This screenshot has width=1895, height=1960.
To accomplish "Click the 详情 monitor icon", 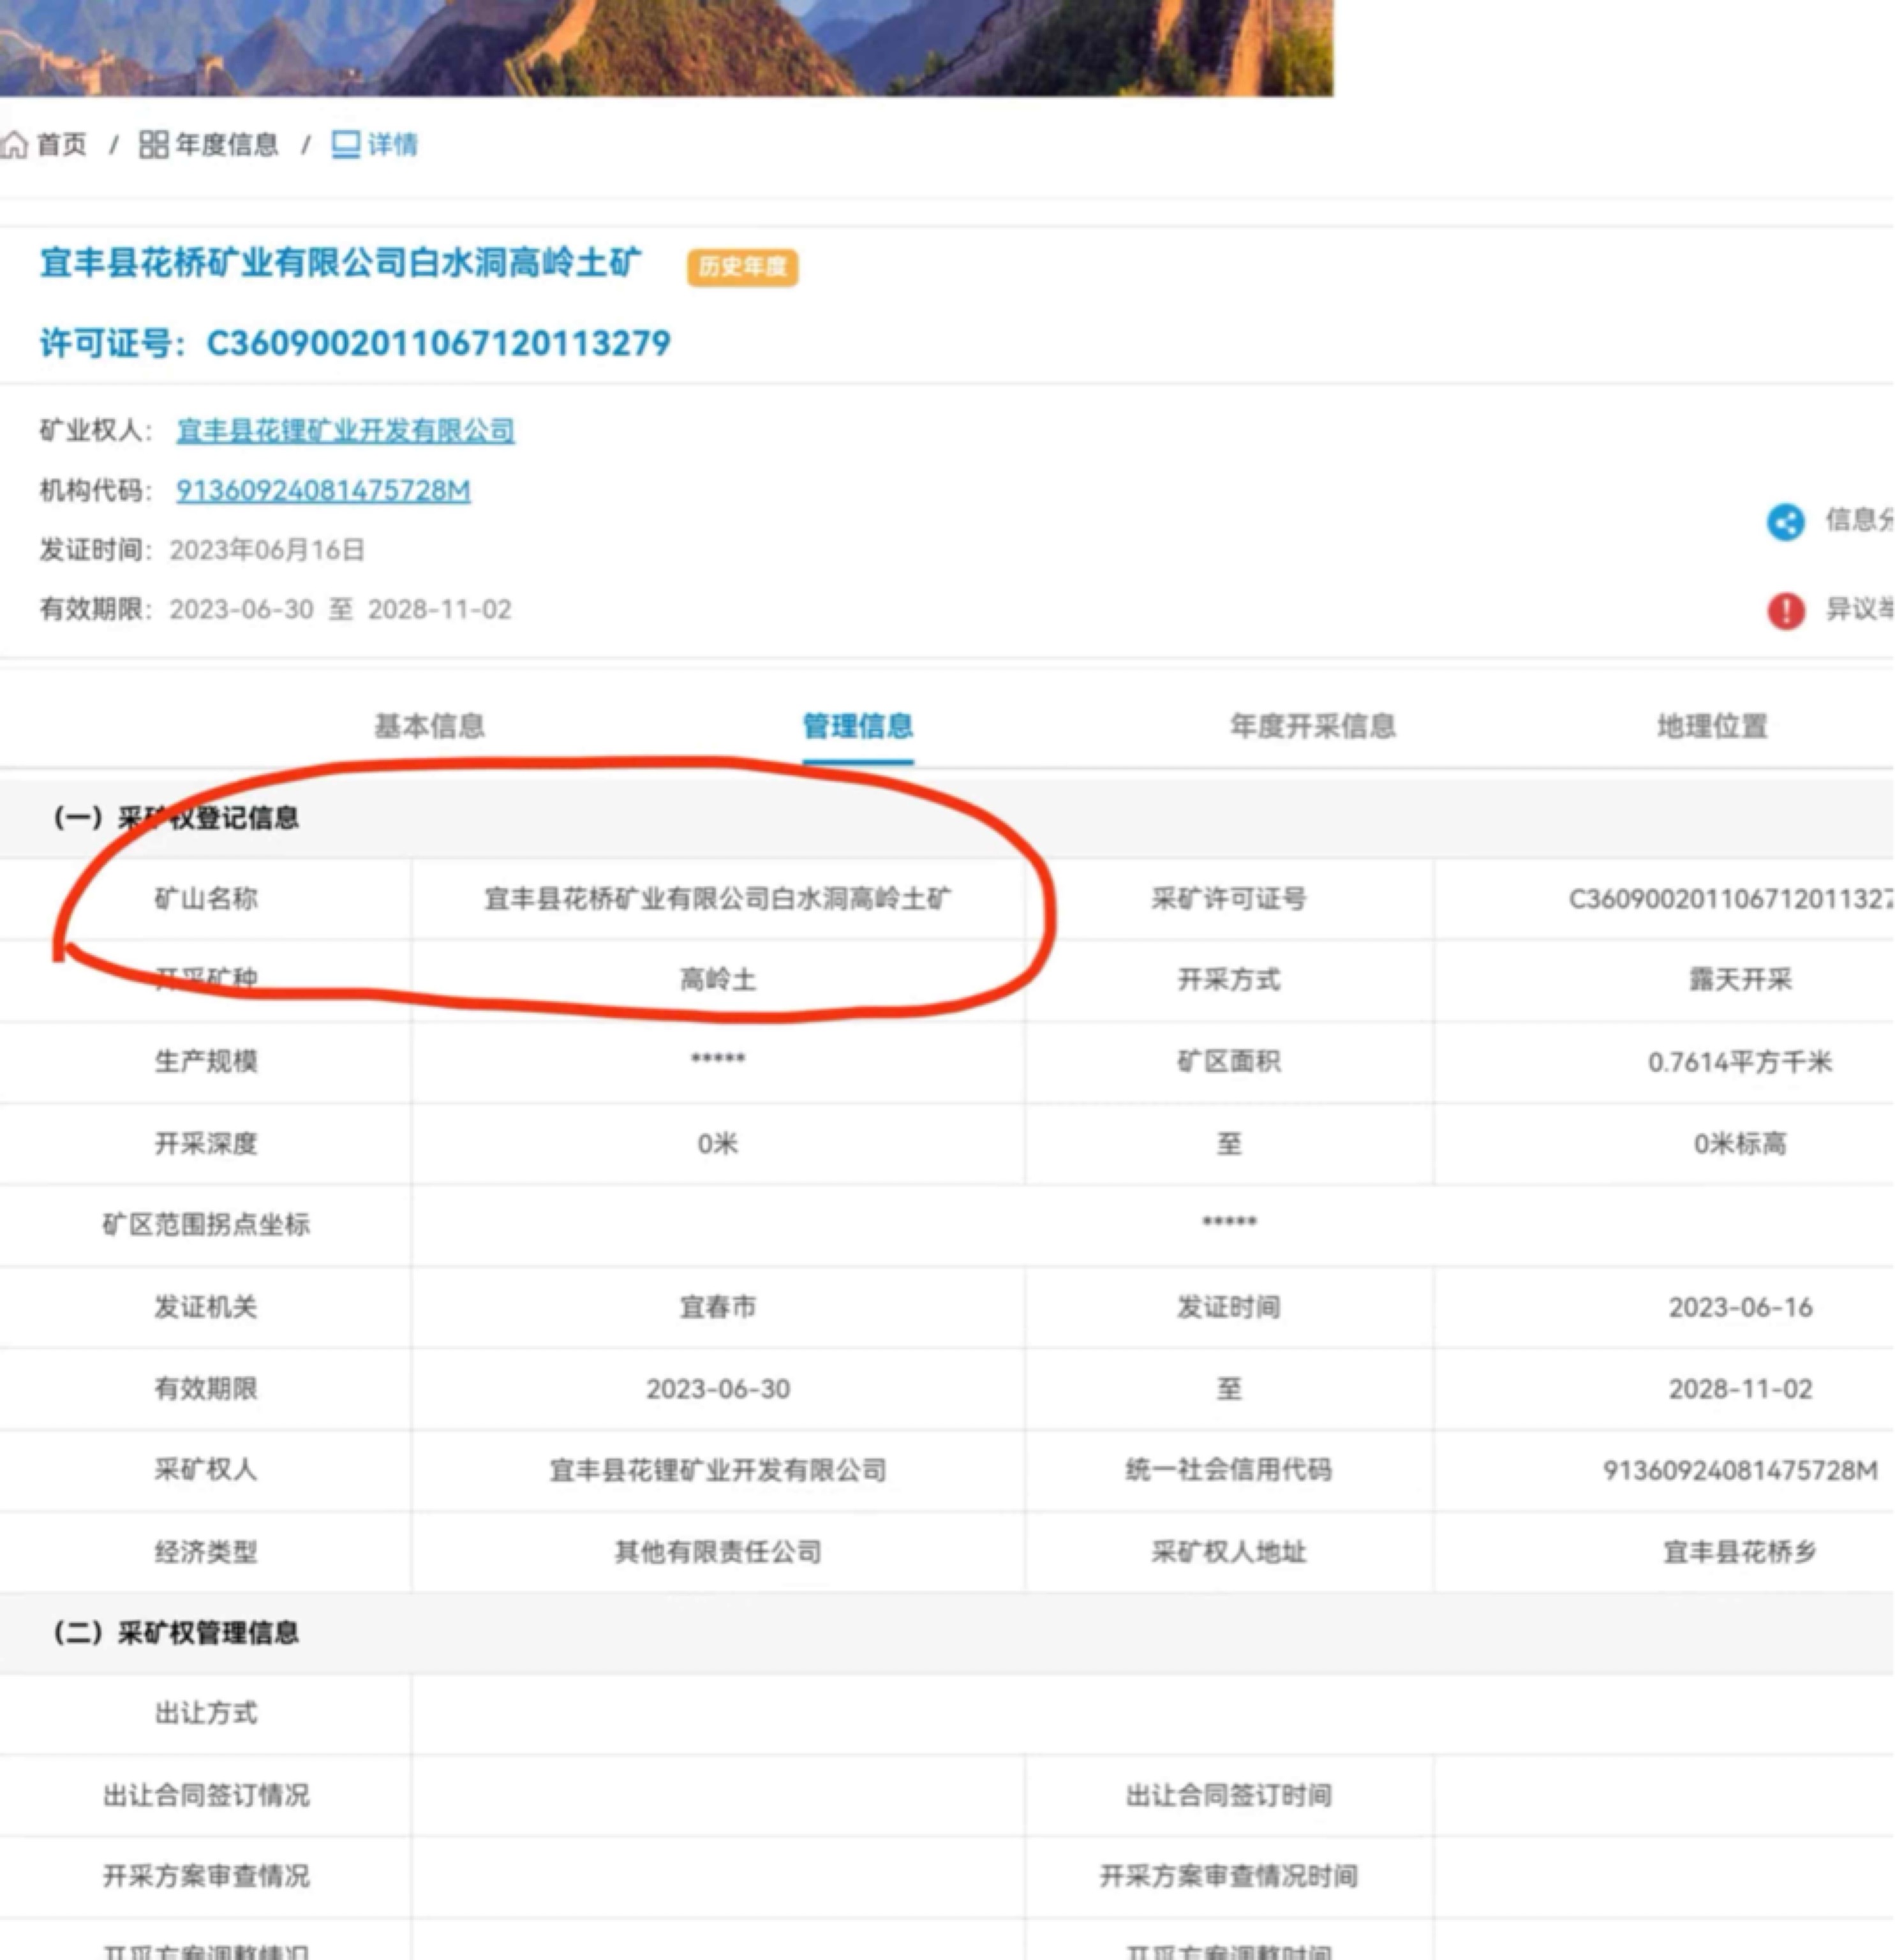I will [346, 145].
